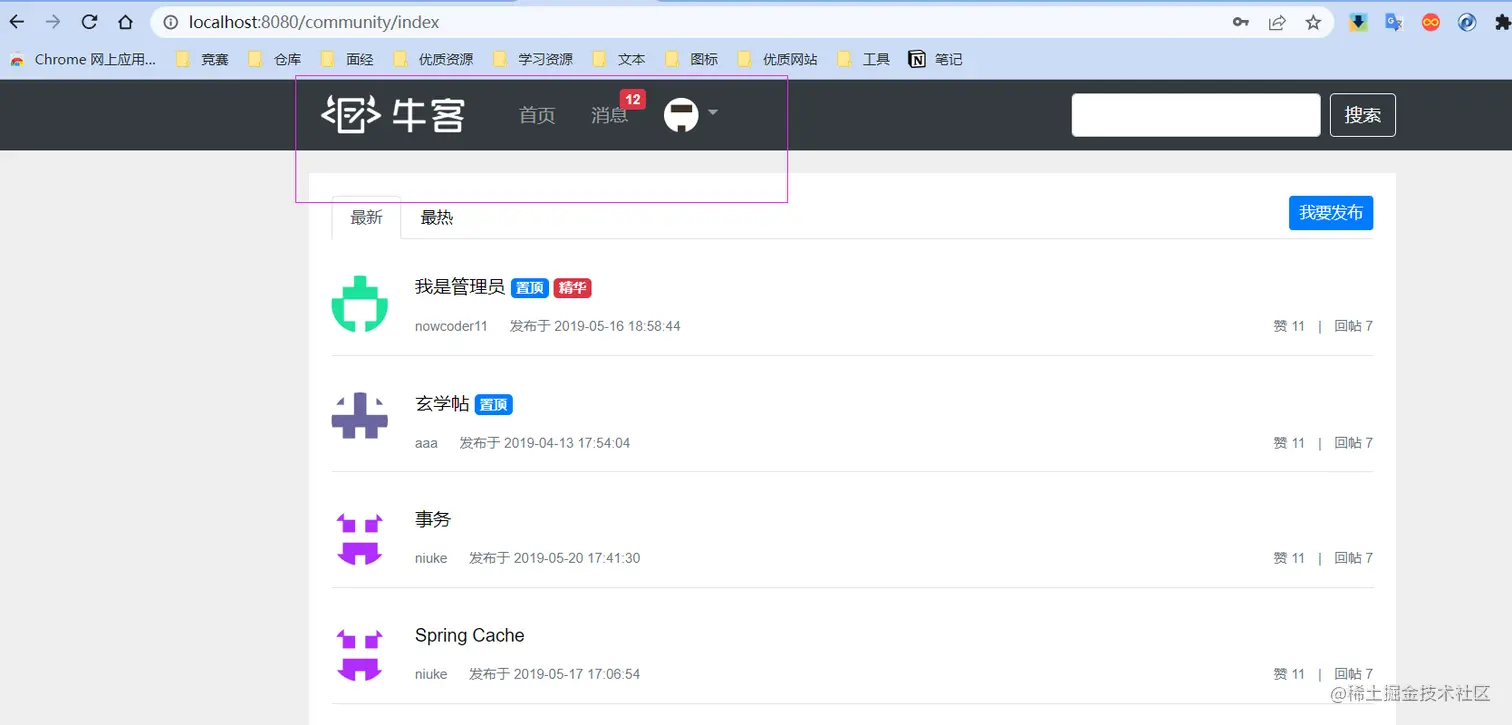Open 消息 messages in the navbar
This screenshot has width=1512, height=725.
(x=609, y=115)
